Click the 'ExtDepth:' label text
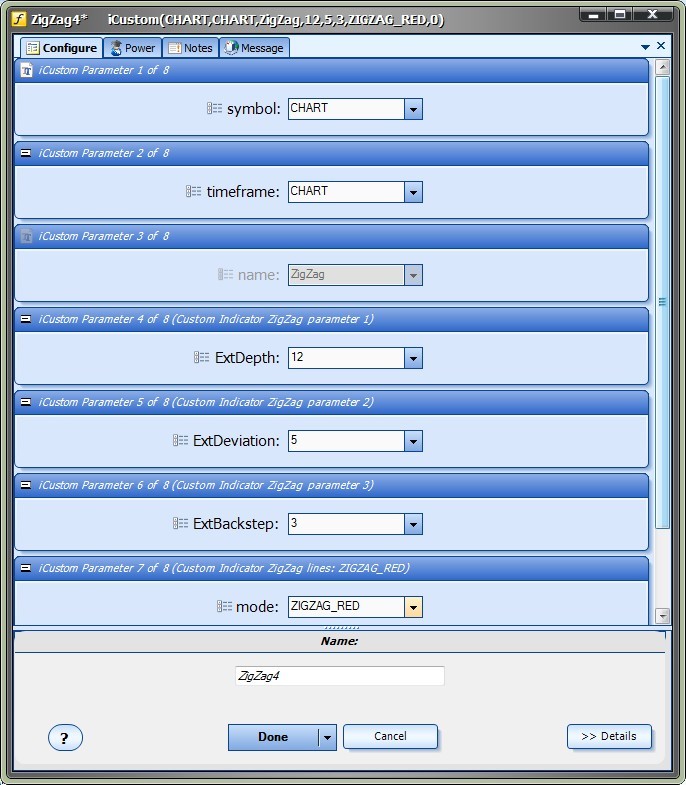Image resolution: width=686 pixels, height=785 pixels. (x=247, y=358)
